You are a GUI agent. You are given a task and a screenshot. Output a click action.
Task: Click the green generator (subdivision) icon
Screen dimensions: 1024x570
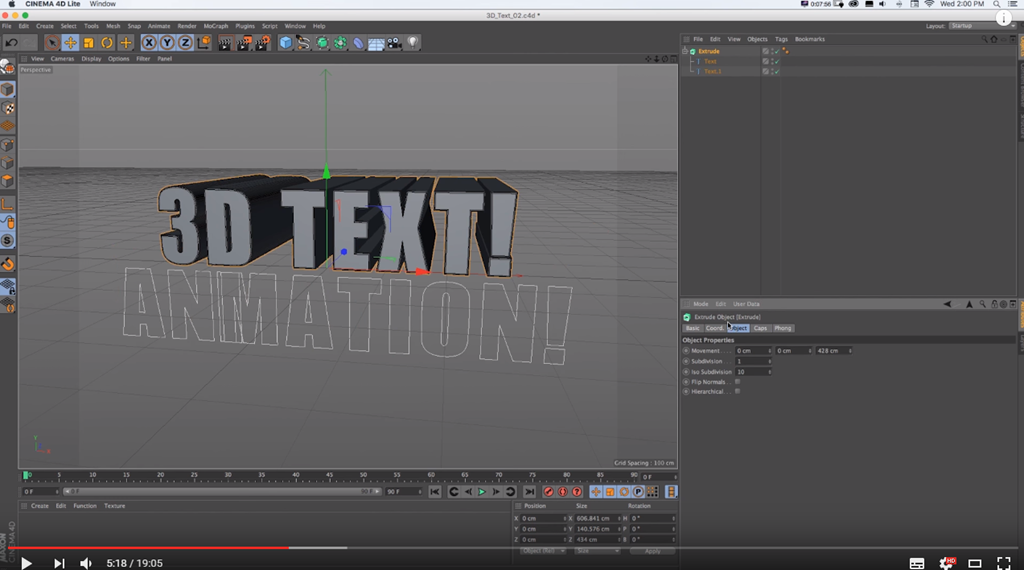coord(322,43)
